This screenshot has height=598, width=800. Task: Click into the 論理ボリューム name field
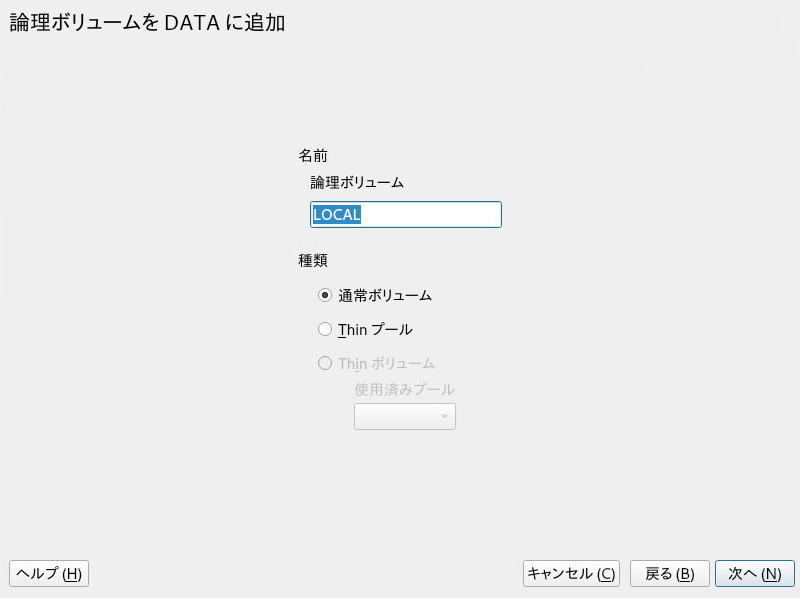click(406, 214)
